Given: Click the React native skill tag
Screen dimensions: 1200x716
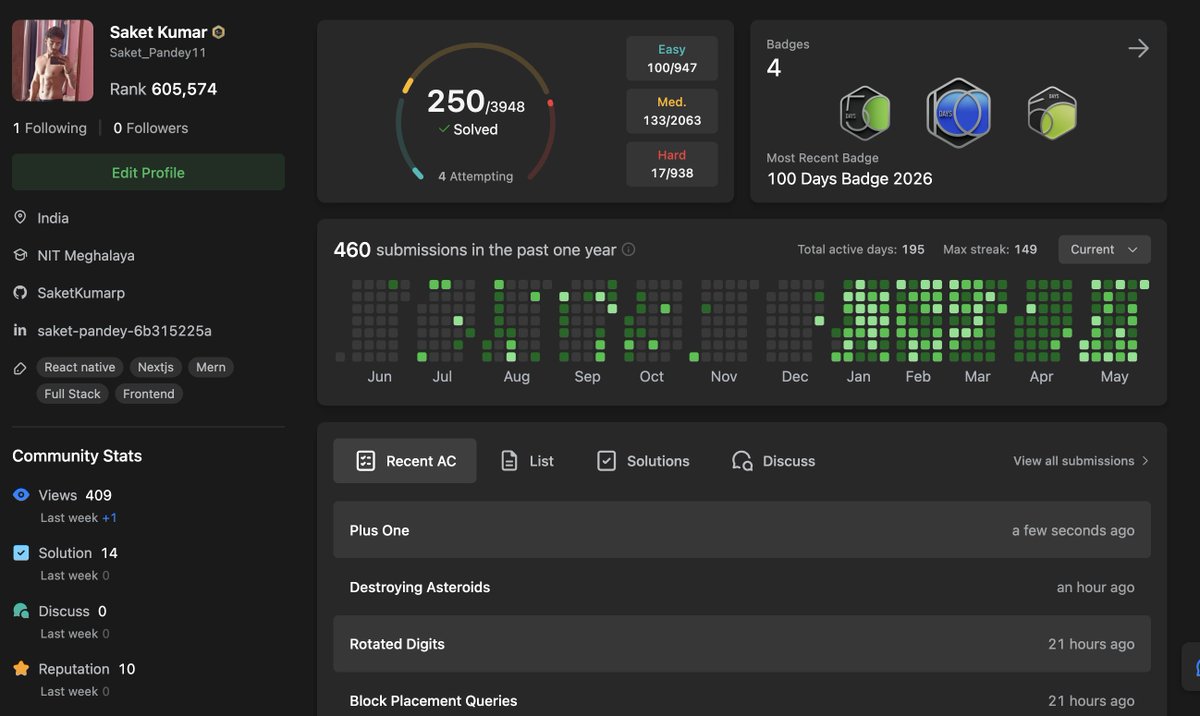Looking at the screenshot, I should [80, 367].
